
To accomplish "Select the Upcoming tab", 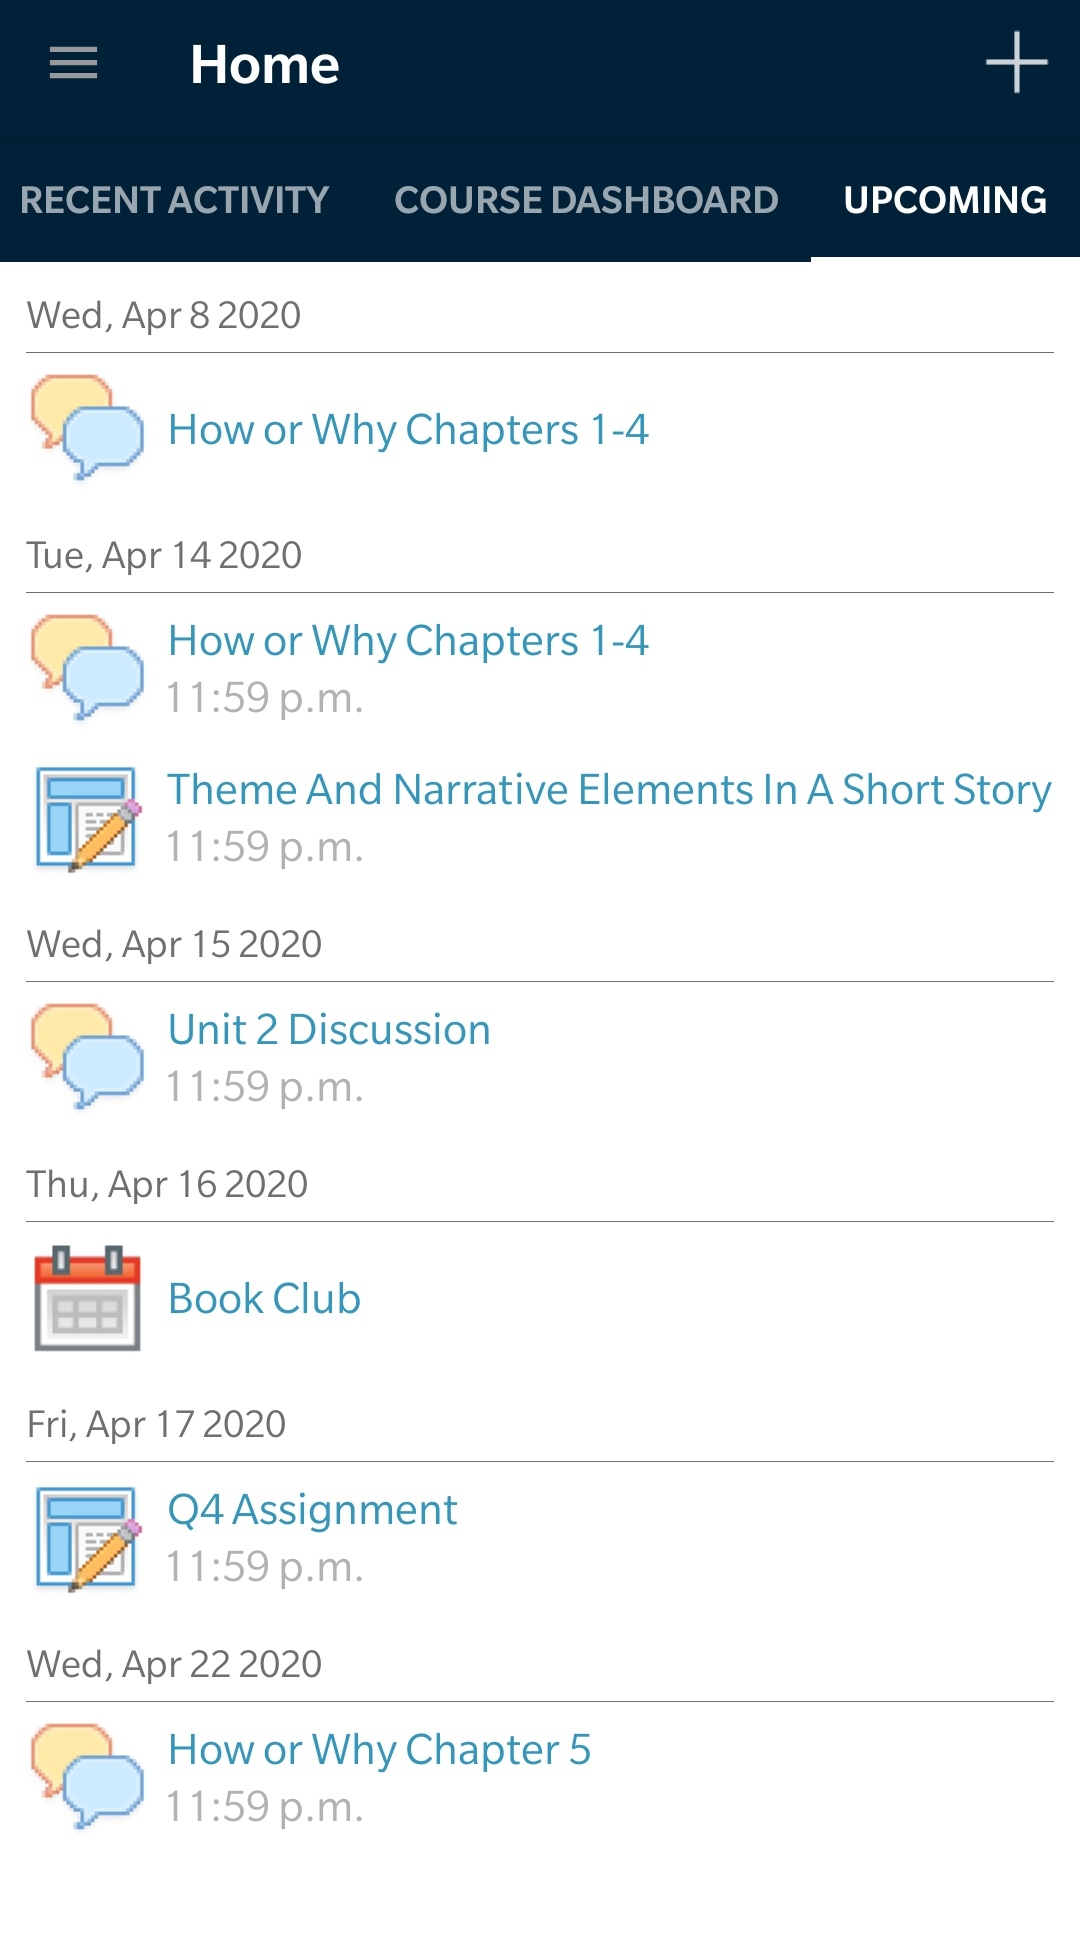I will (945, 200).
